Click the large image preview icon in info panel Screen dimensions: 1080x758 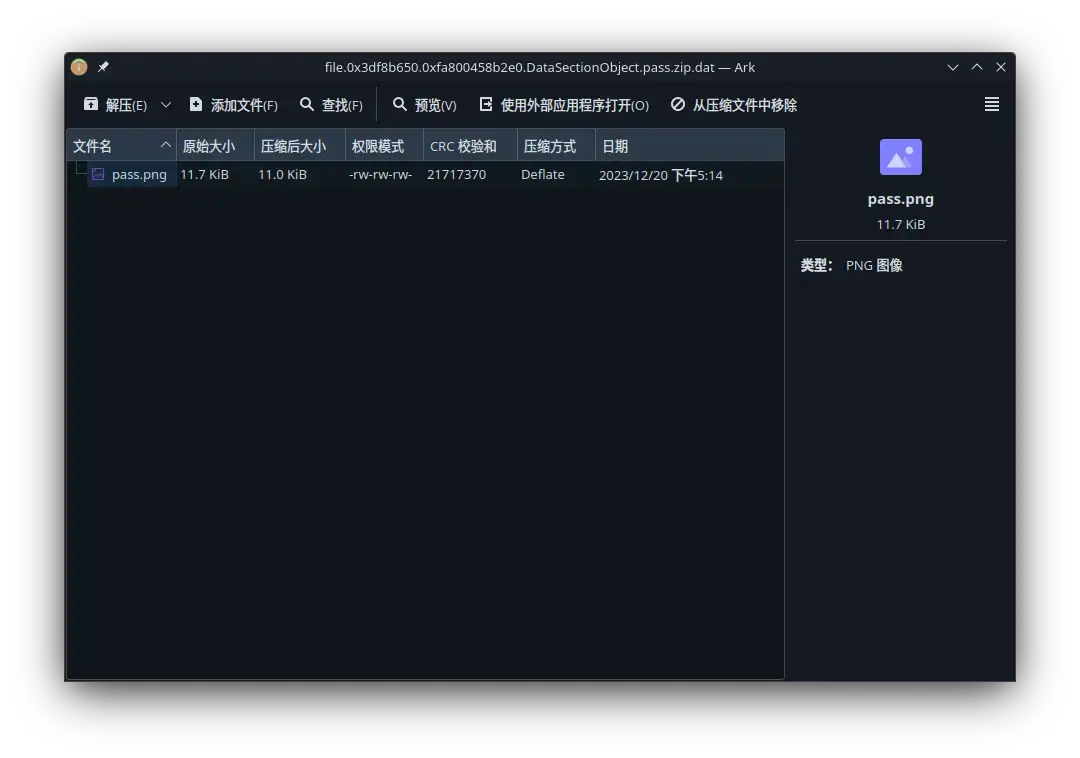tap(900, 157)
